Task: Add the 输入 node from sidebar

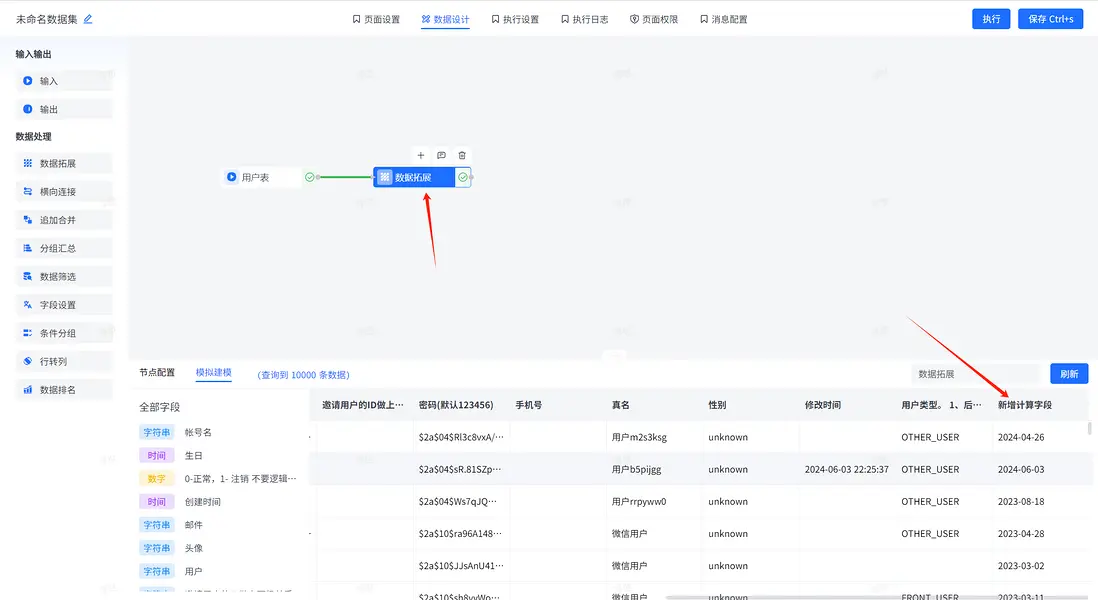Action: click(x=64, y=81)
